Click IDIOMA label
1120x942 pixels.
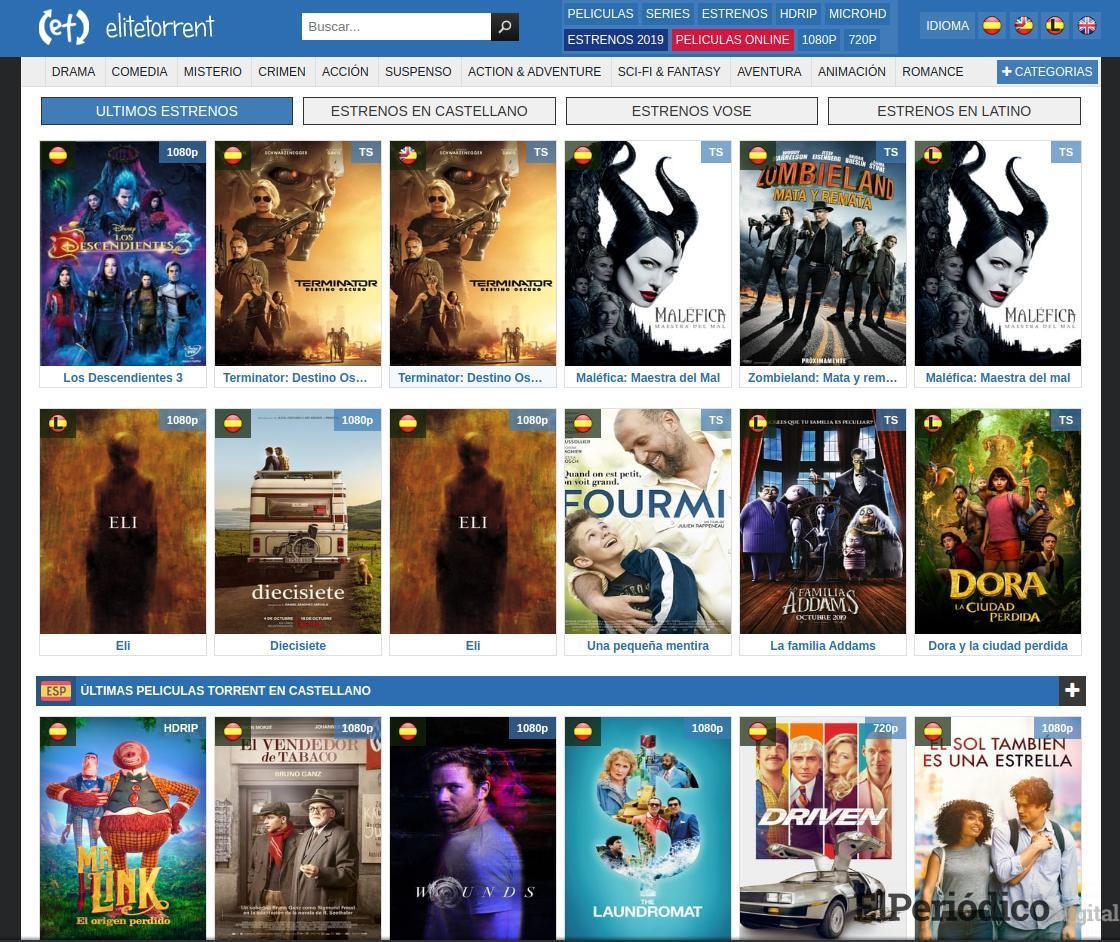coord(947,26)
